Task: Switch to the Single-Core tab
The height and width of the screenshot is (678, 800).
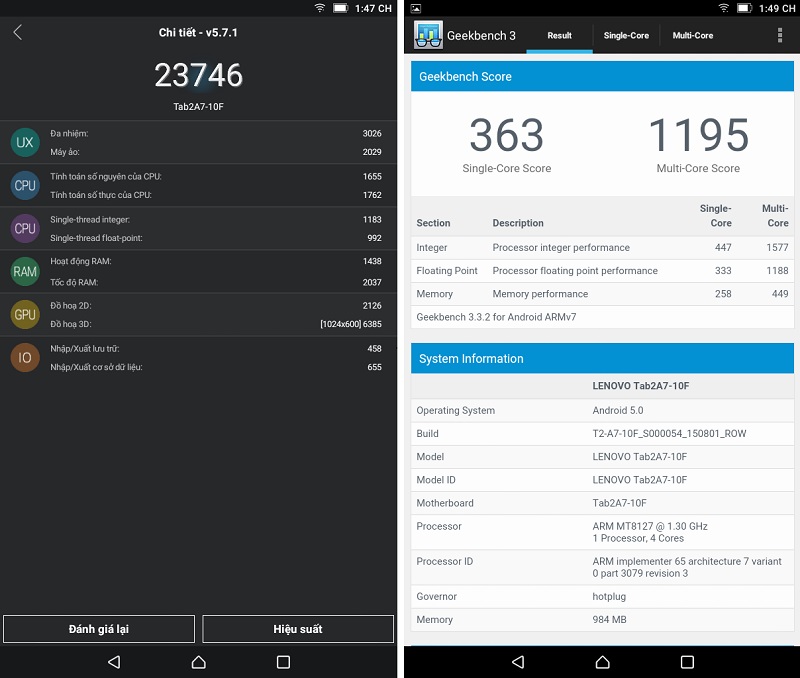Action: point(626,35)
